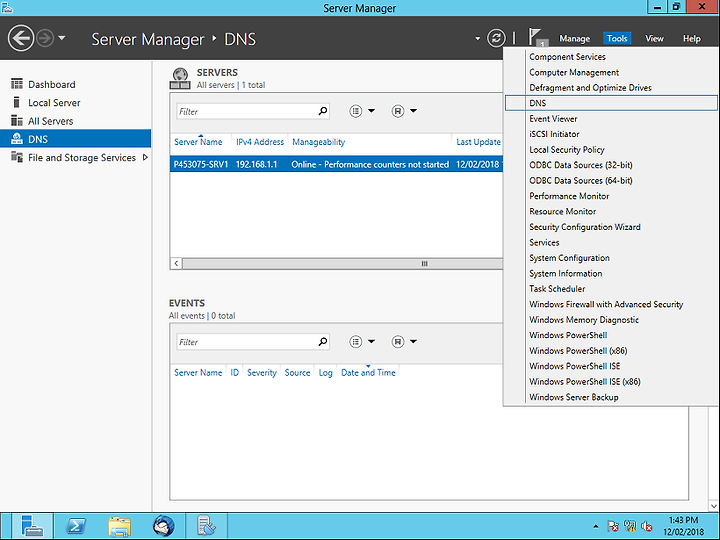Open File and Storage Services
Image resolution: width=720 pixels, height=540 pixels.
82,158
